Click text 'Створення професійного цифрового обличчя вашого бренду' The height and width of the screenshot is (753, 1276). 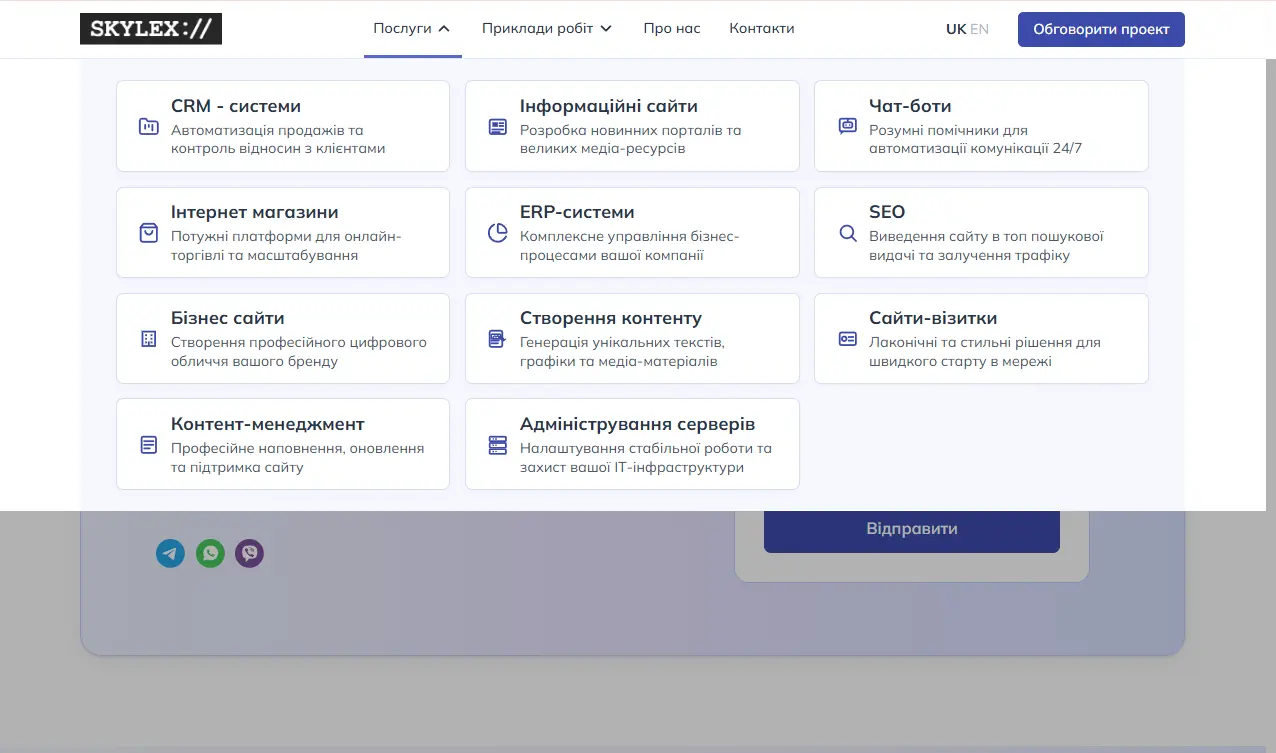299,352
